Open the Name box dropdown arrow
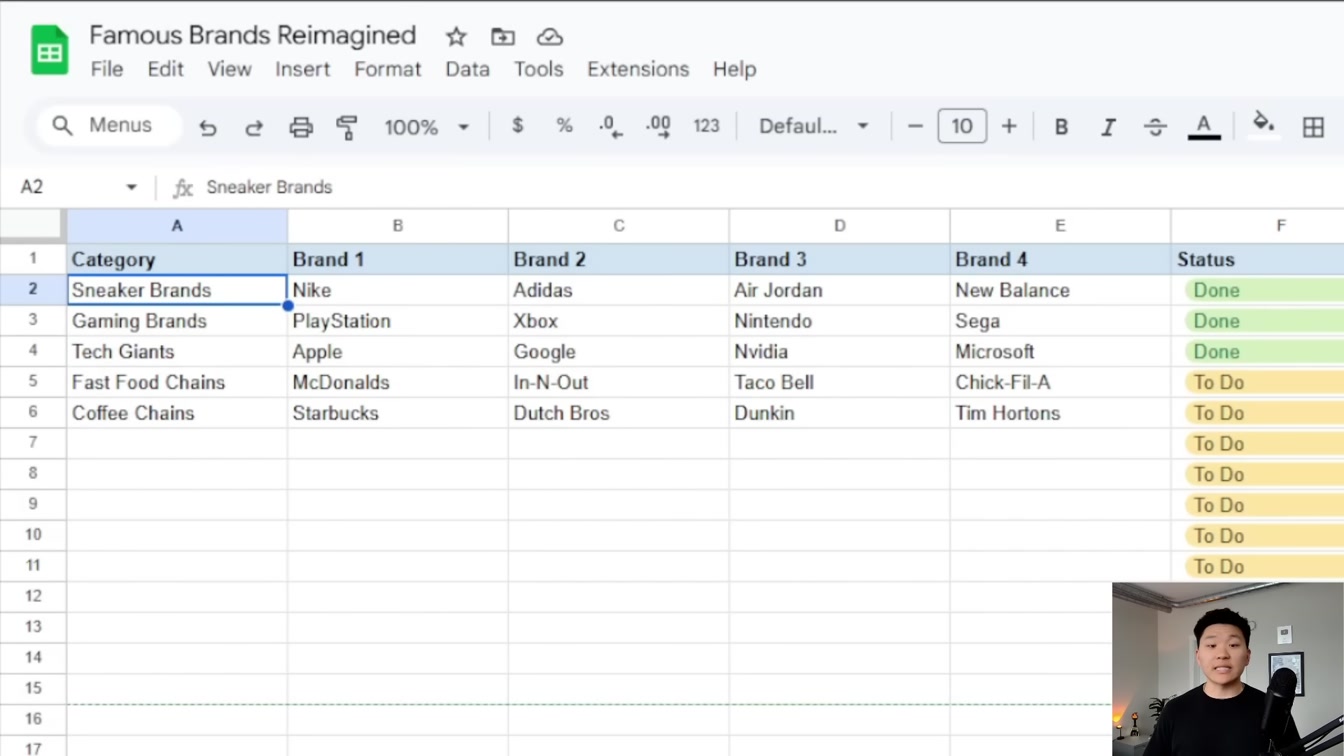 [131, 187]
